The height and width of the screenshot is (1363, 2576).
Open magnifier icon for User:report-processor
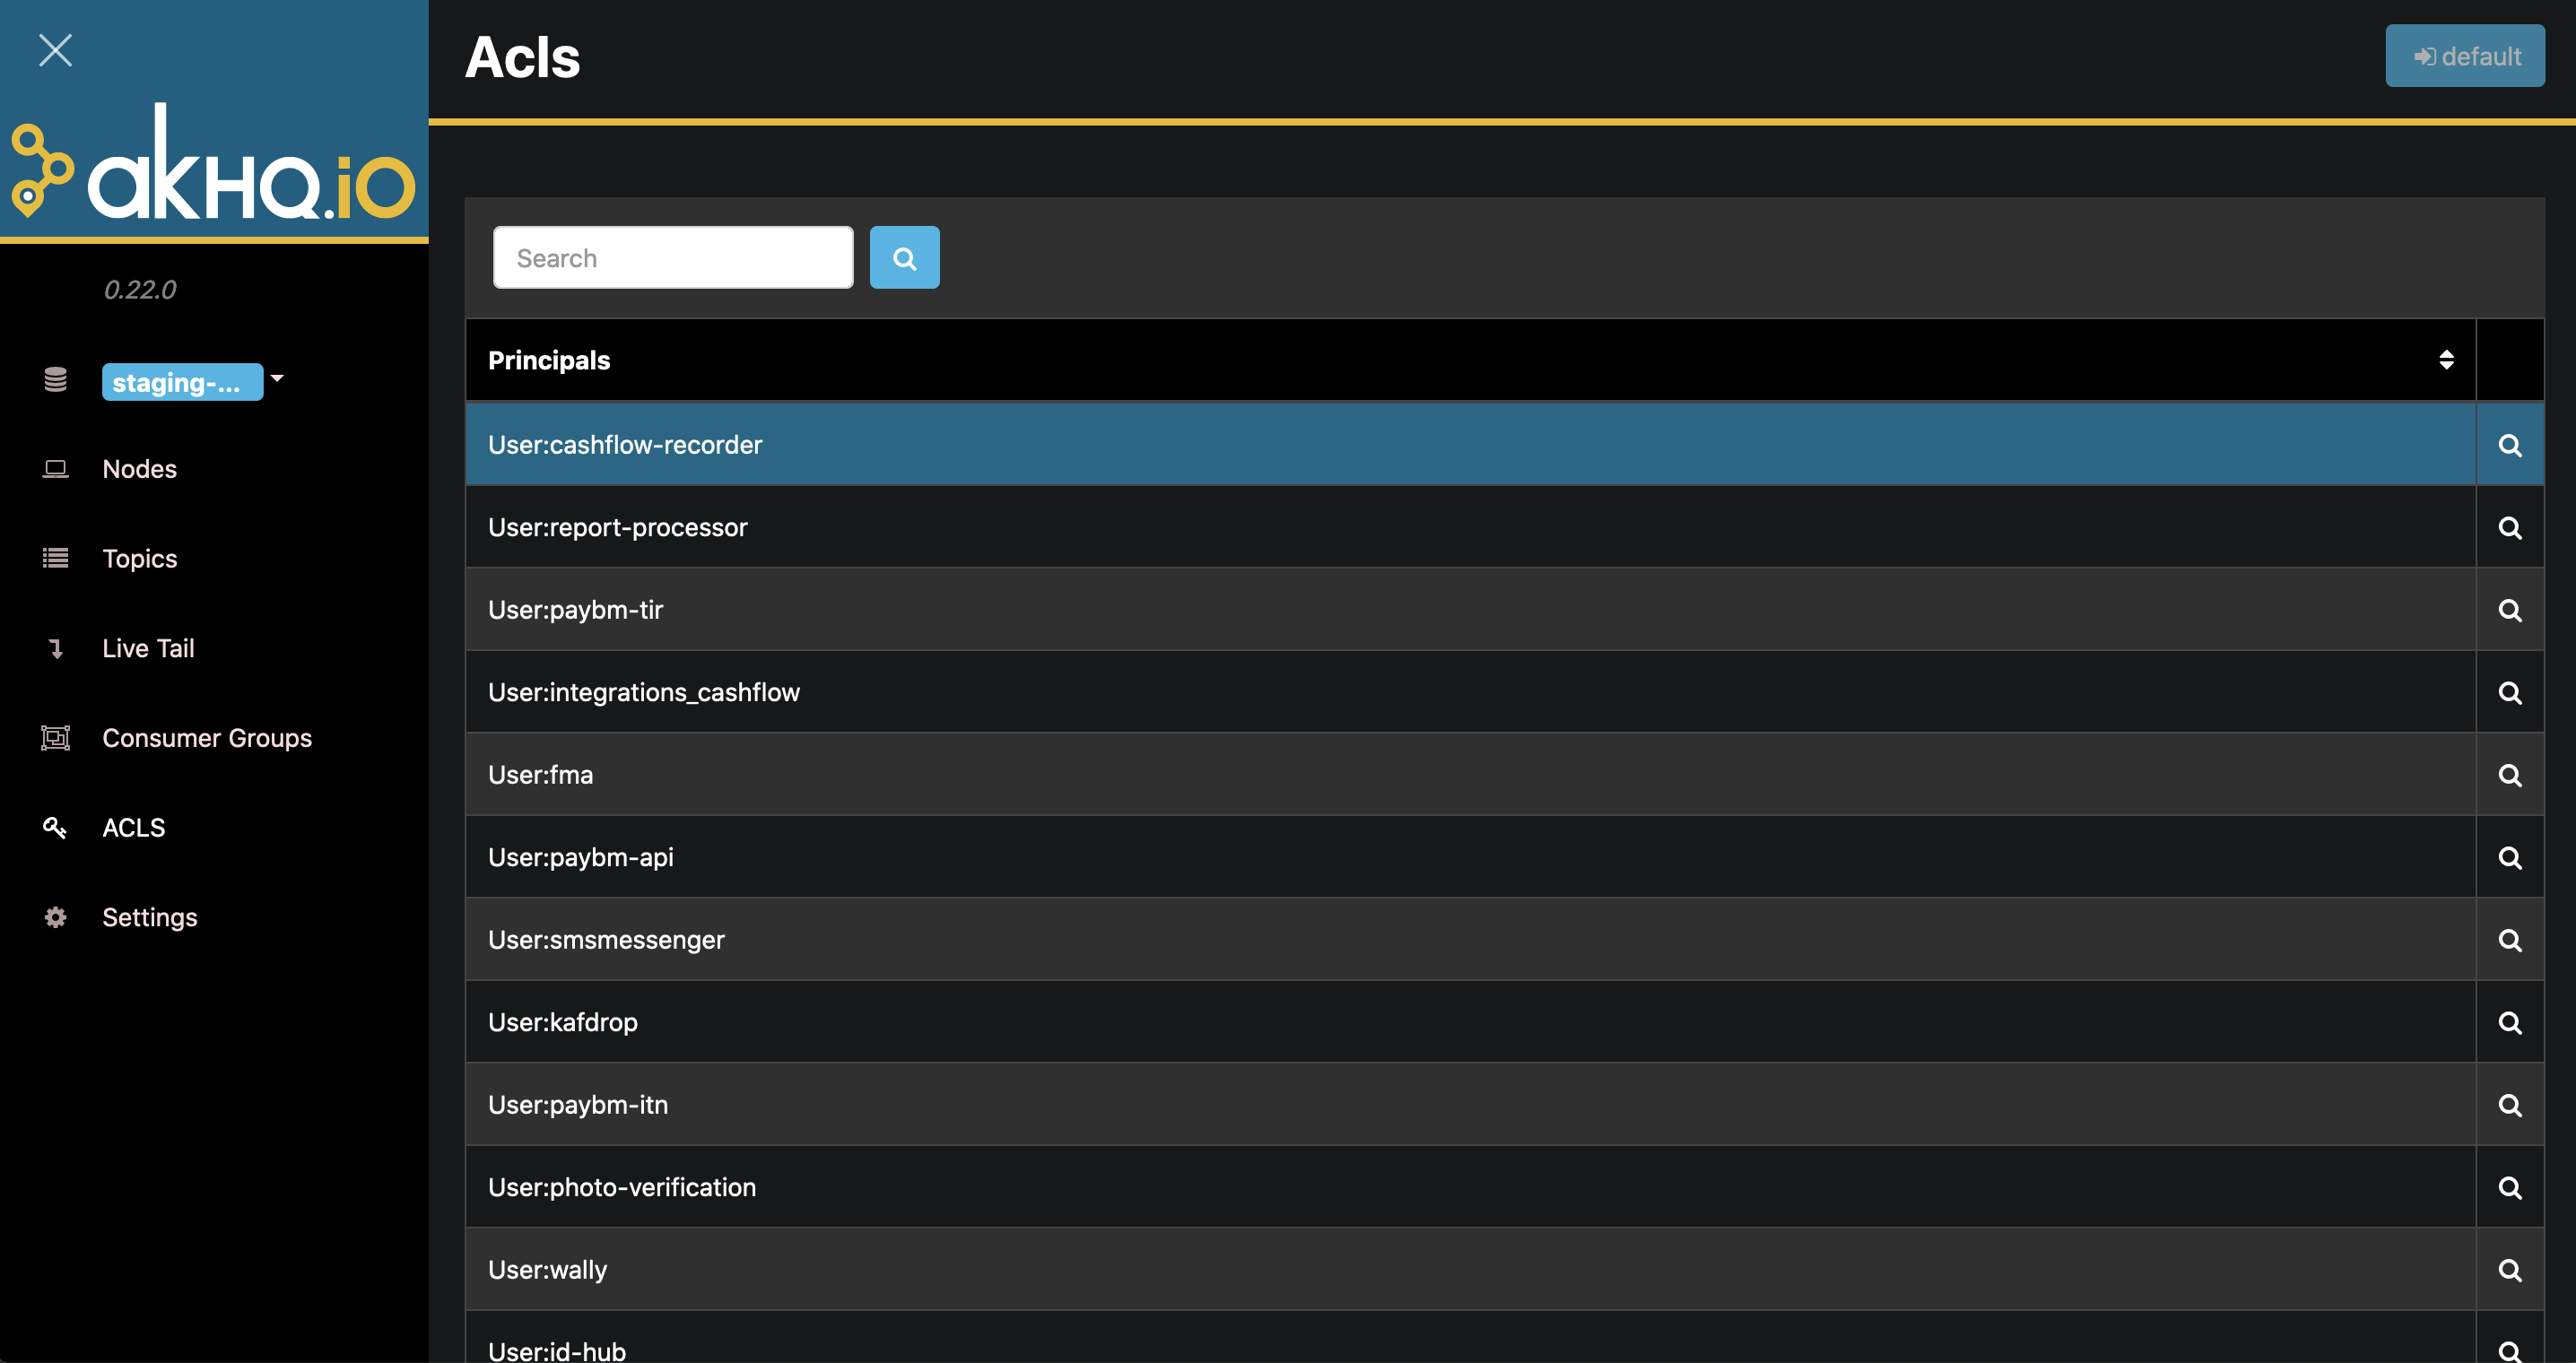point(2509,528)
